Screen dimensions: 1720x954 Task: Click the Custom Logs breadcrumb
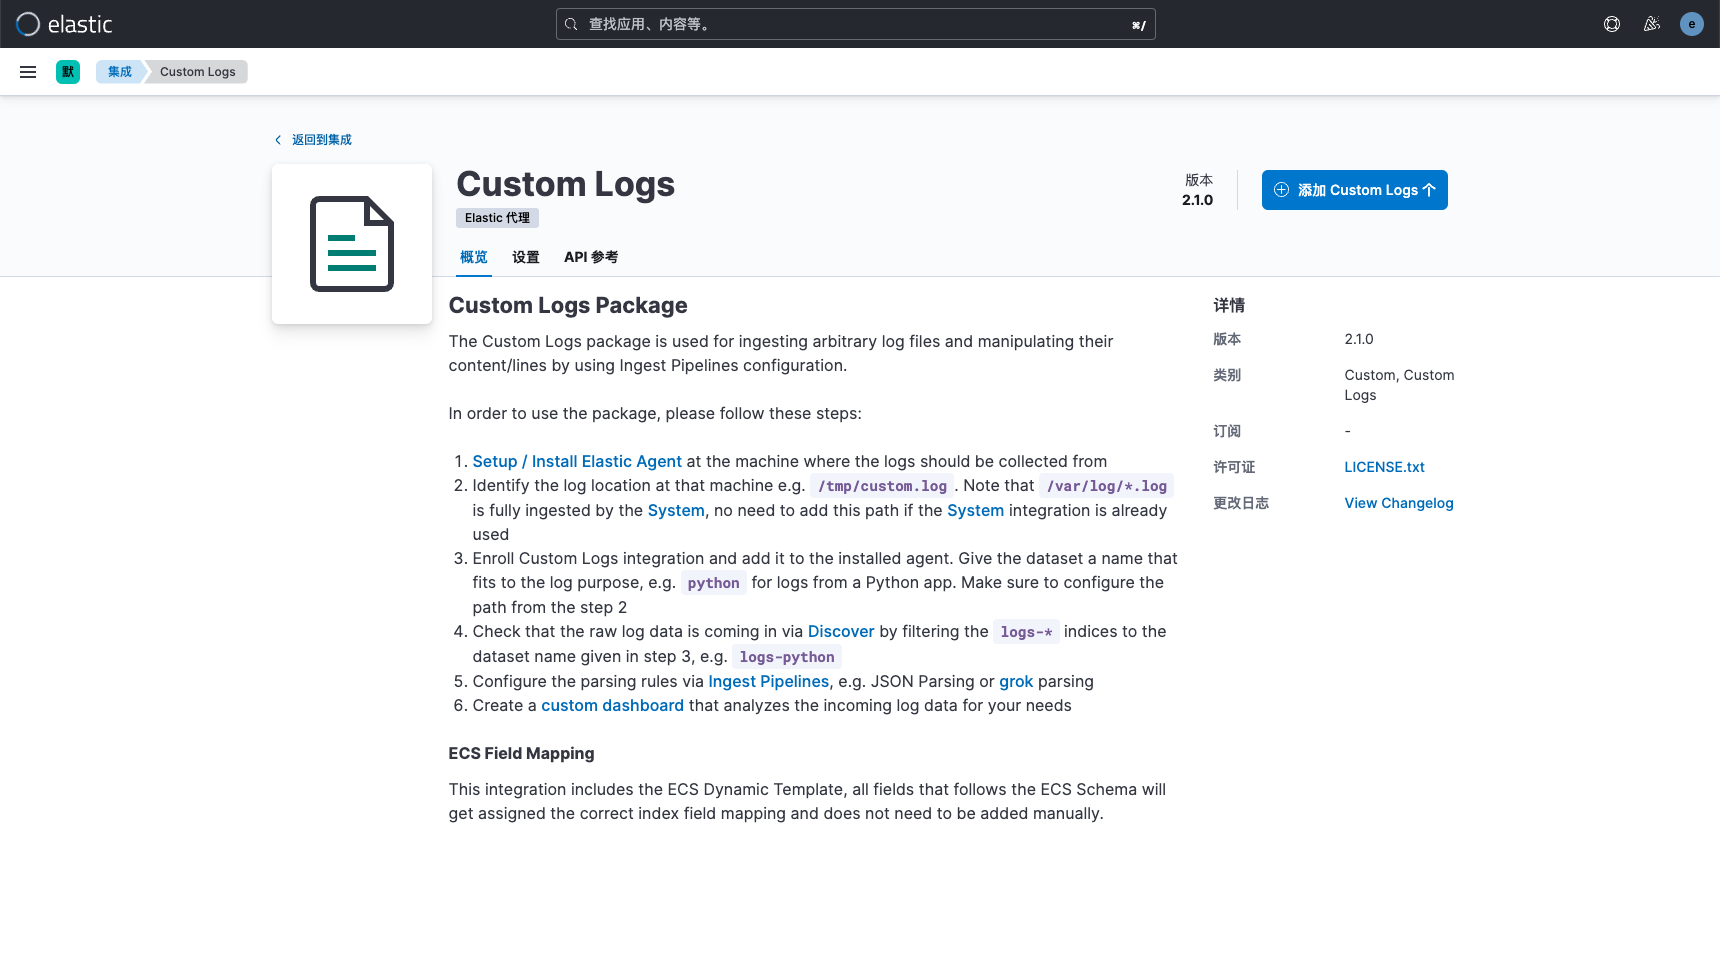pos(198,72)
